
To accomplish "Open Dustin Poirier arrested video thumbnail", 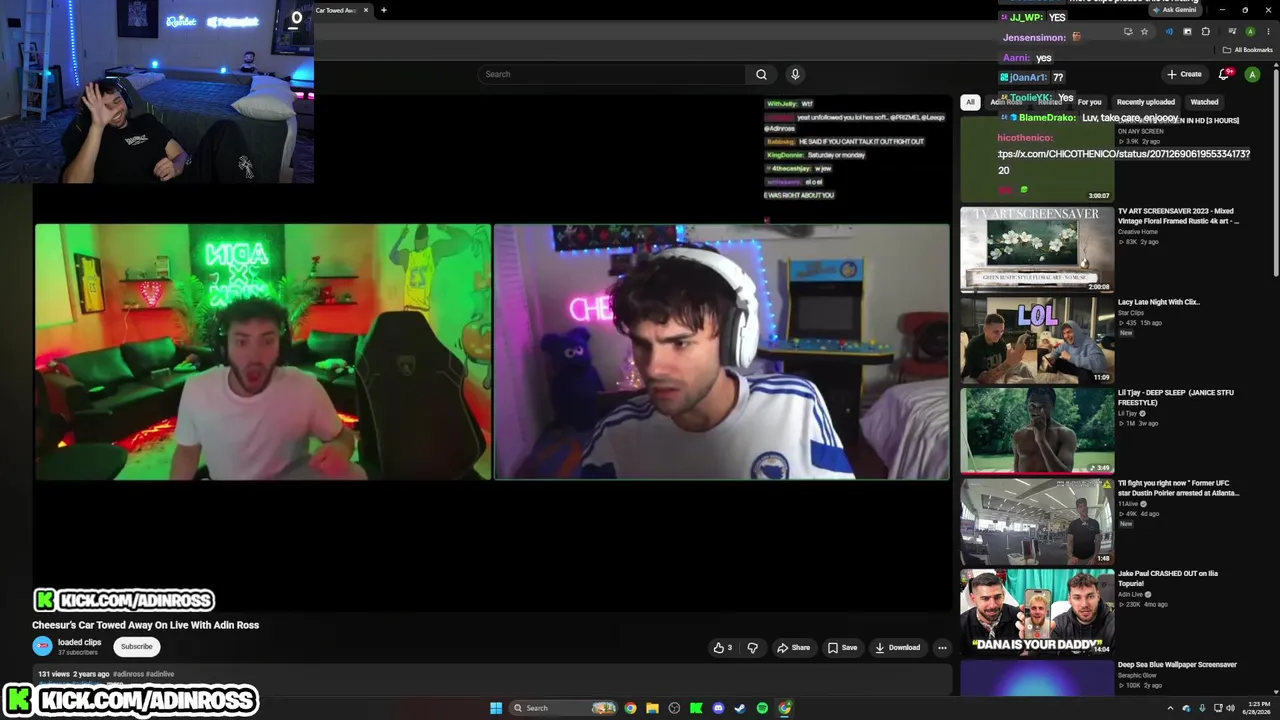I will [x=1037, y=521].
